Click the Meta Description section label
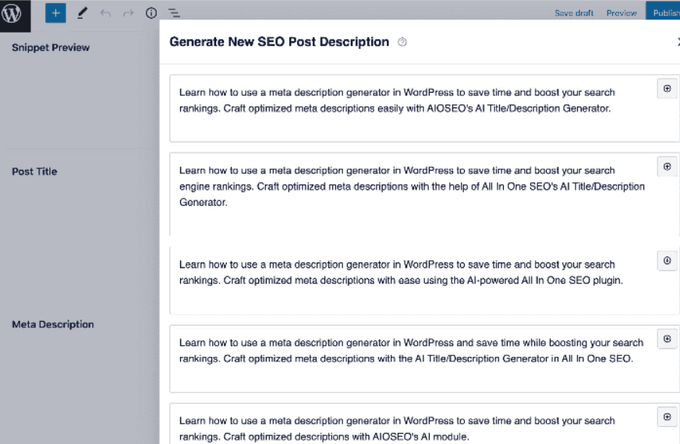 pos(52,325)
